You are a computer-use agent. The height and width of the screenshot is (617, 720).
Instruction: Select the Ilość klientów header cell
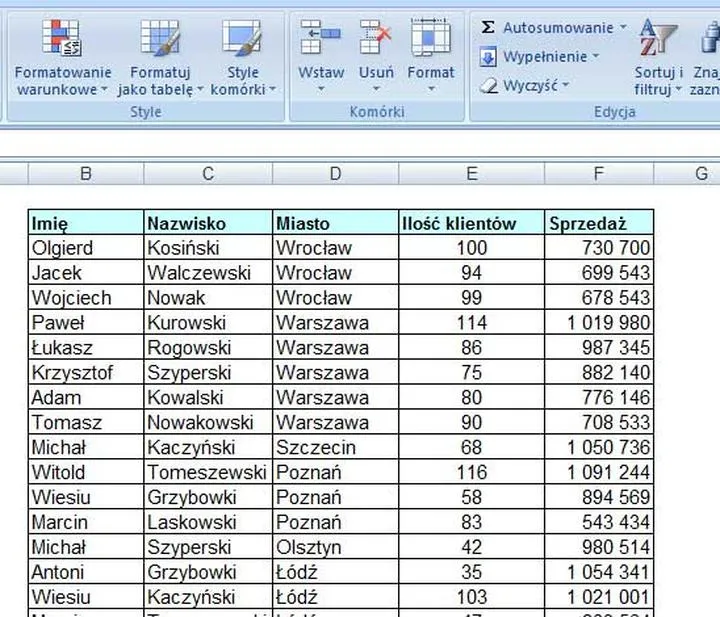(471, 223)
